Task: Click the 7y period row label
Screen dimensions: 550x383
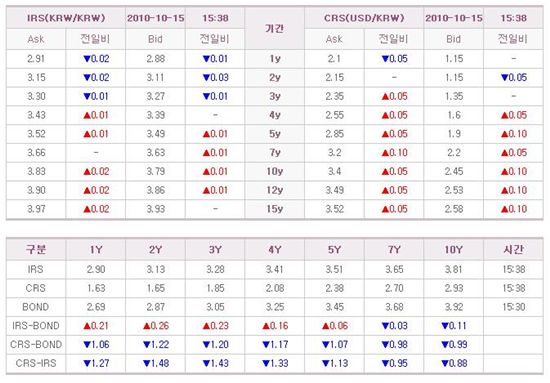Action: [275, 153]
